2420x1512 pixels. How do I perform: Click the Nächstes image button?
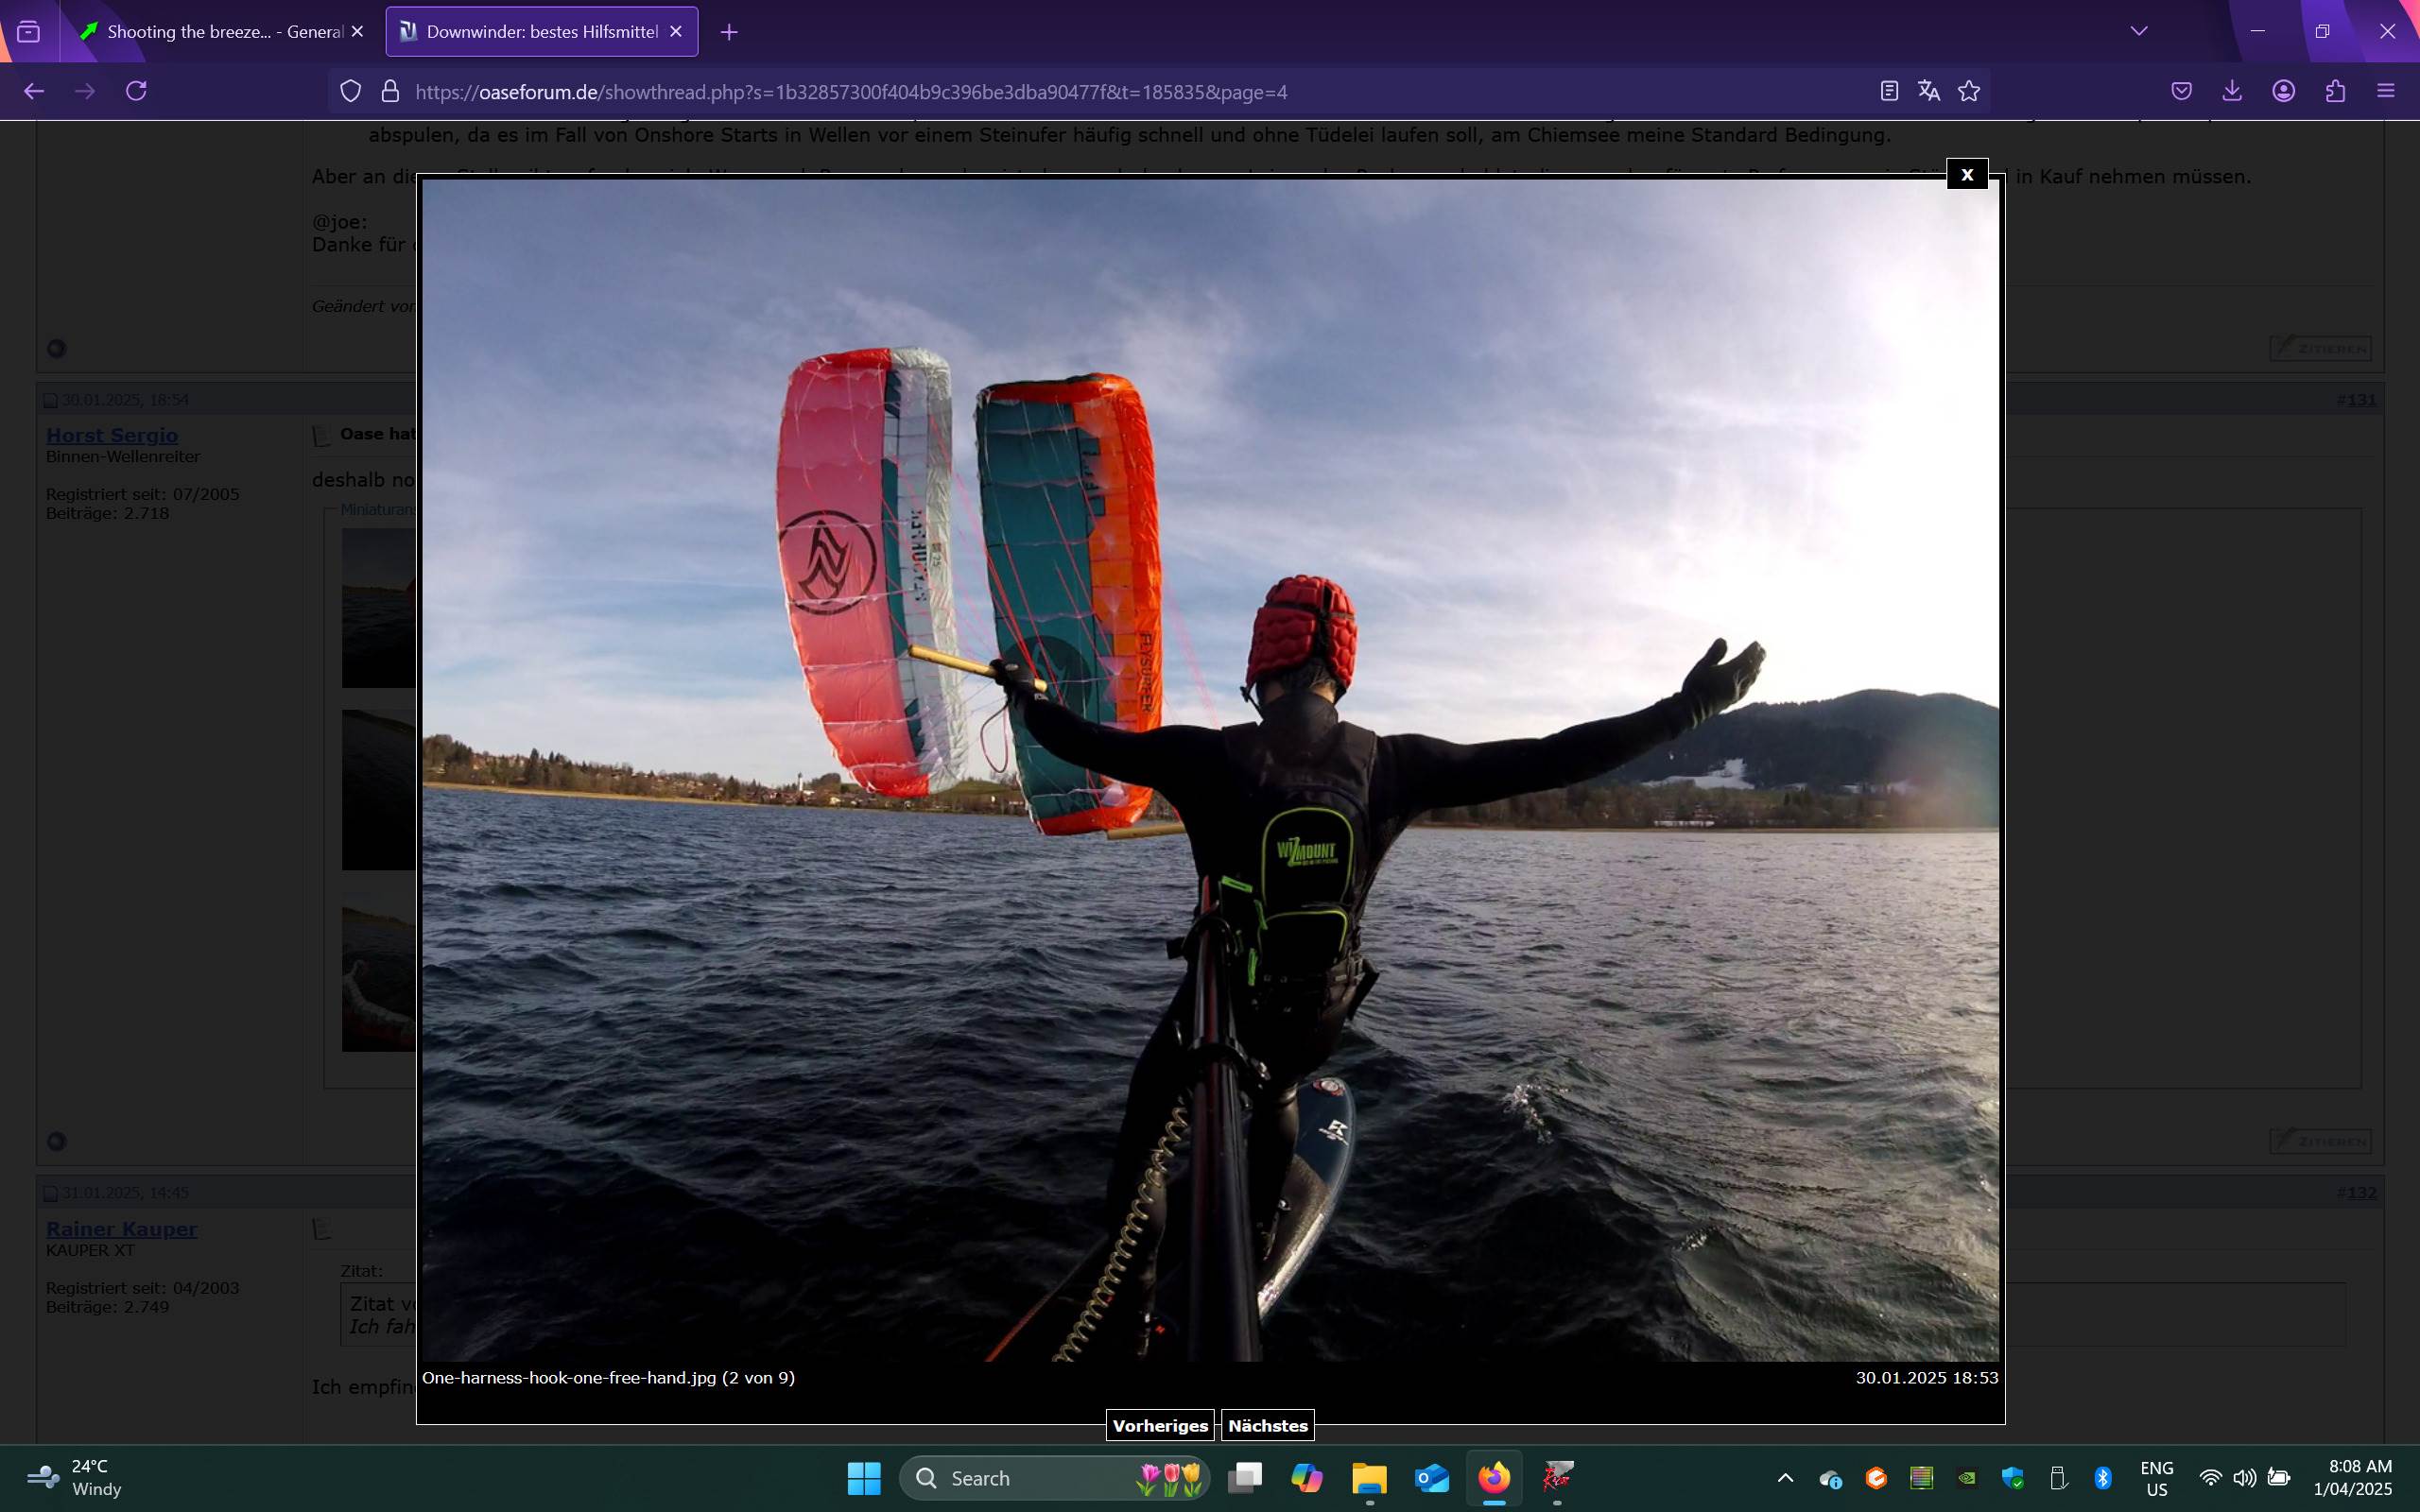pos(1267,1425)
